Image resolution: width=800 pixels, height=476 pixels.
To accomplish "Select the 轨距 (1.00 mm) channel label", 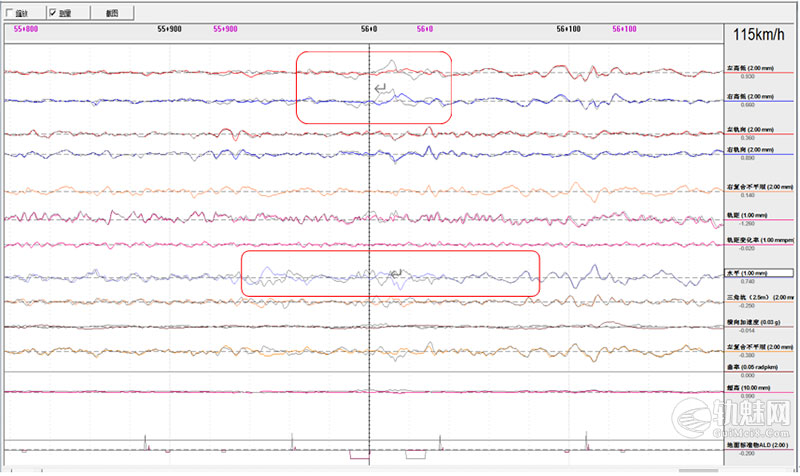I will coord(747,215).
